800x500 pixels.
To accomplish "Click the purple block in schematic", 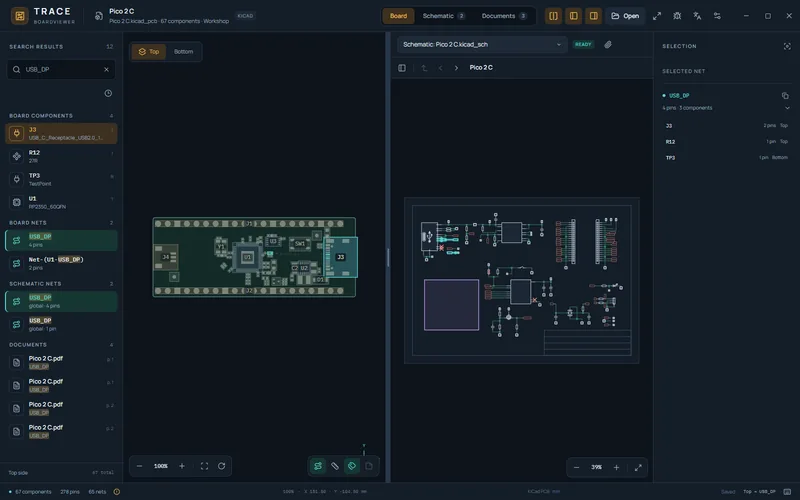I will point(452,305).
